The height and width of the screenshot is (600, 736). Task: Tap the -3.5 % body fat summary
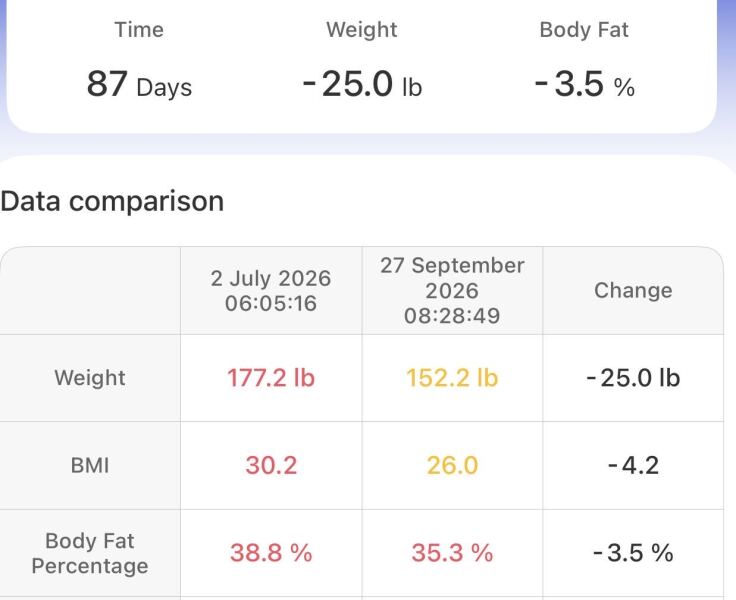584,85
